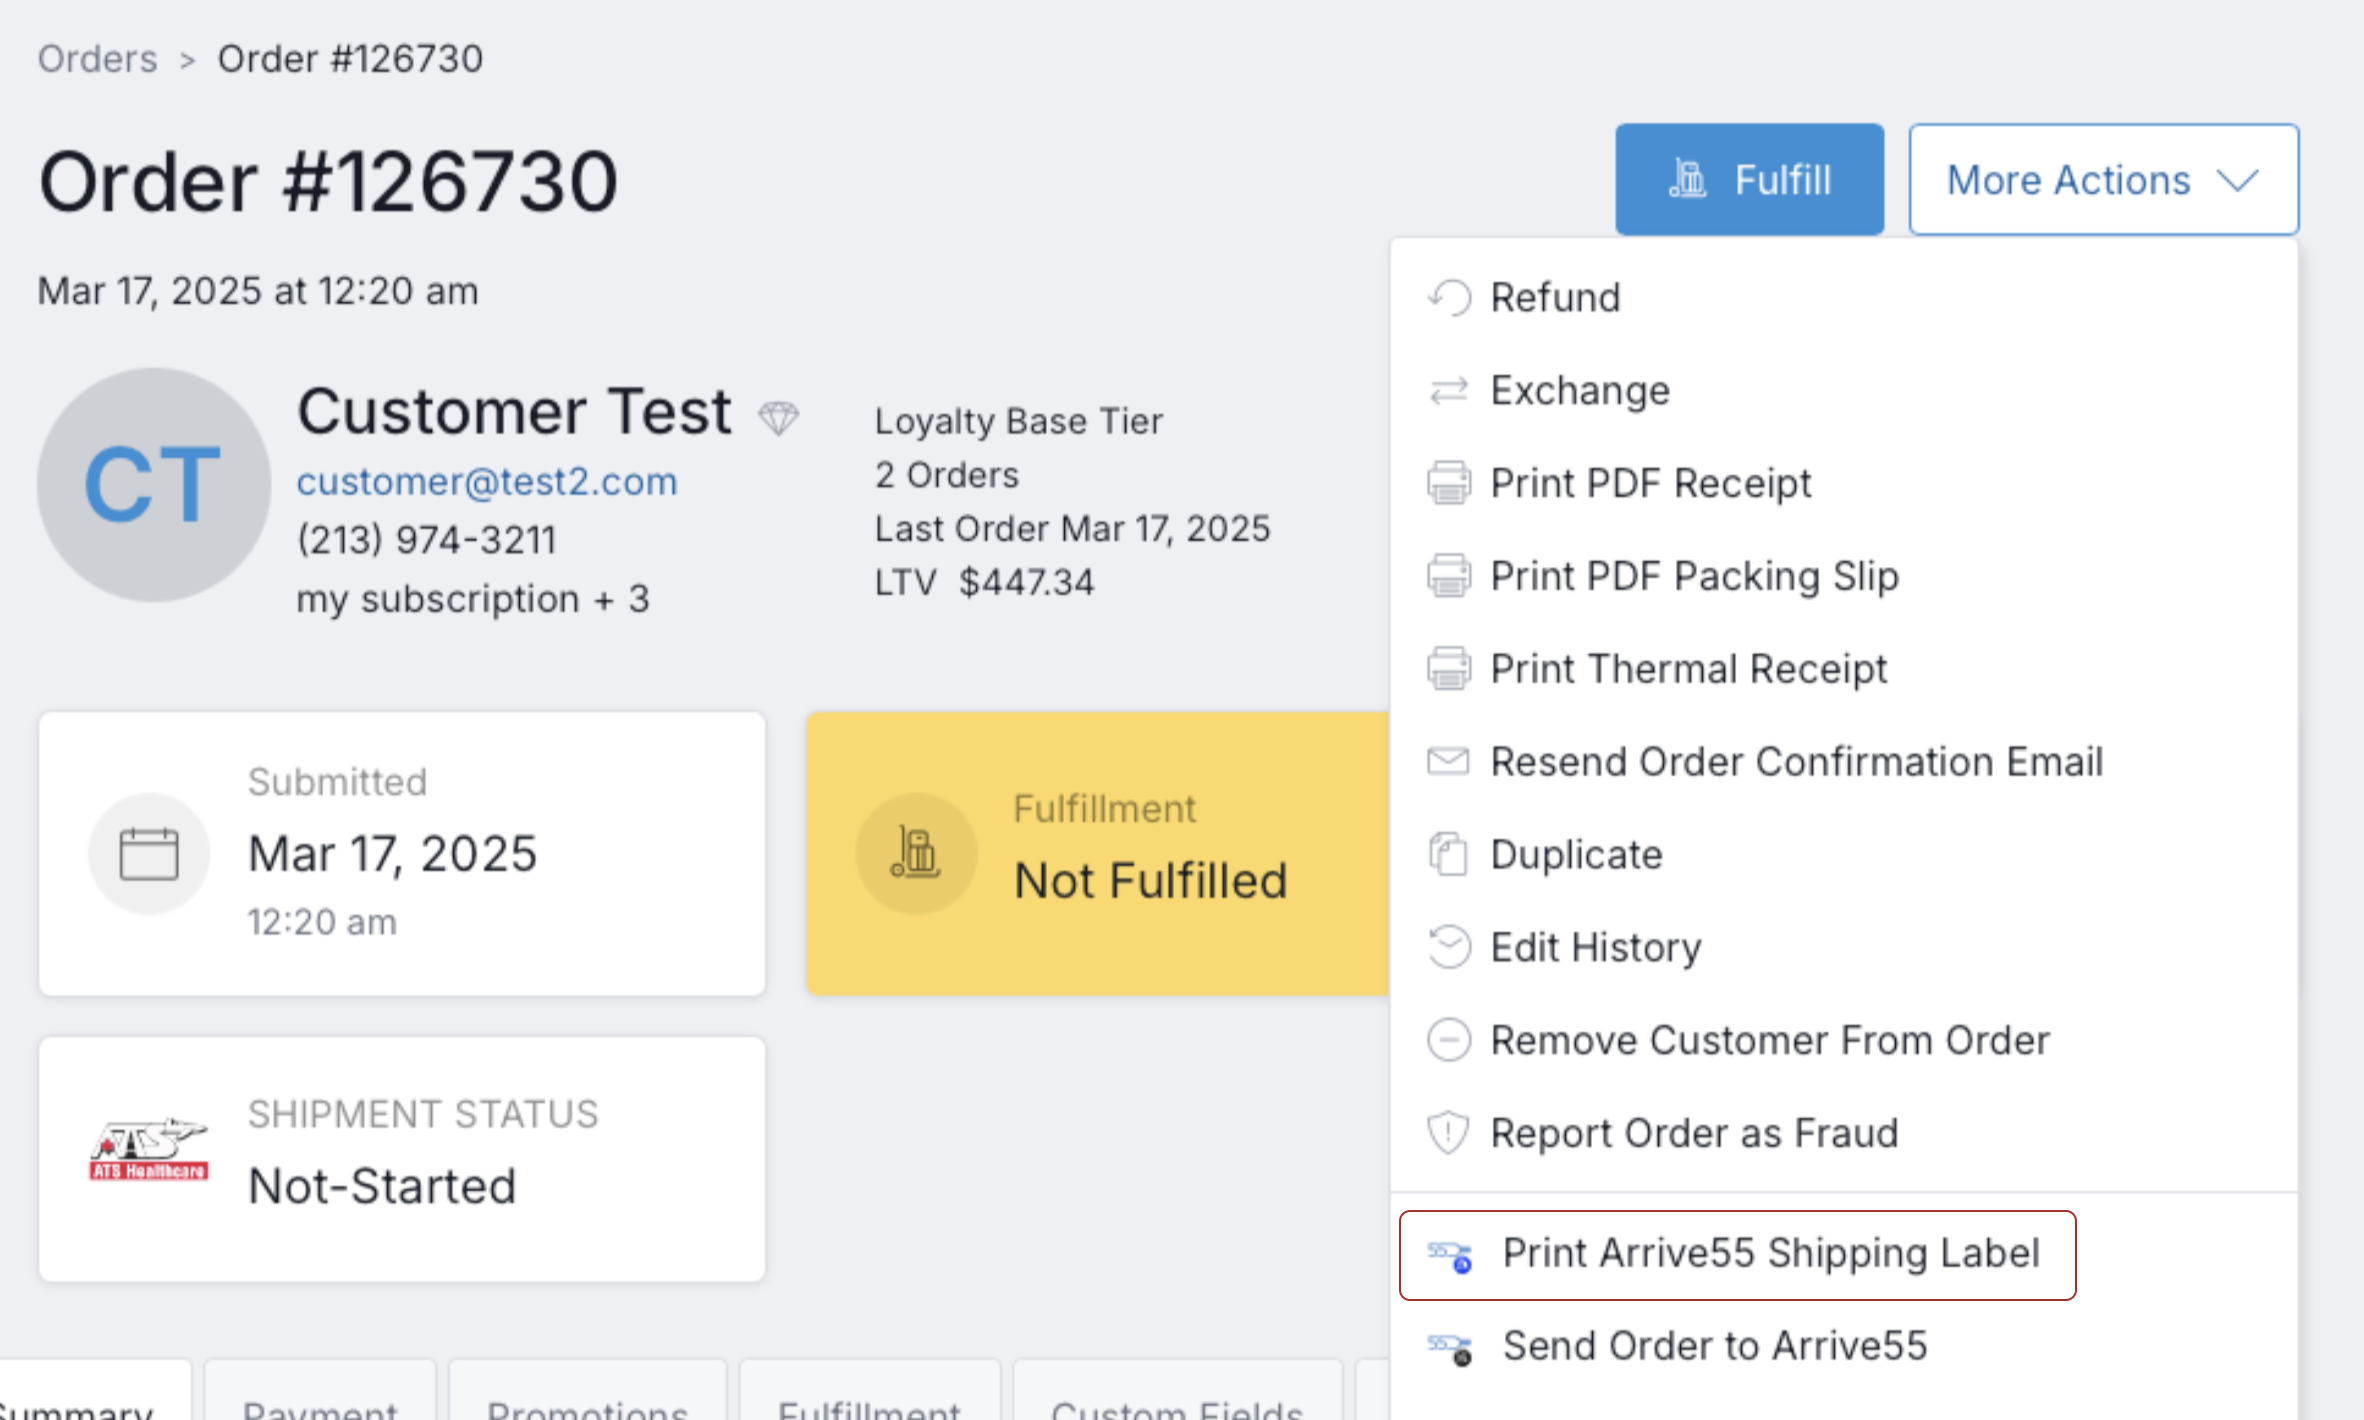Choose Print Thermal Receipt option

[x=1688, y=669]
